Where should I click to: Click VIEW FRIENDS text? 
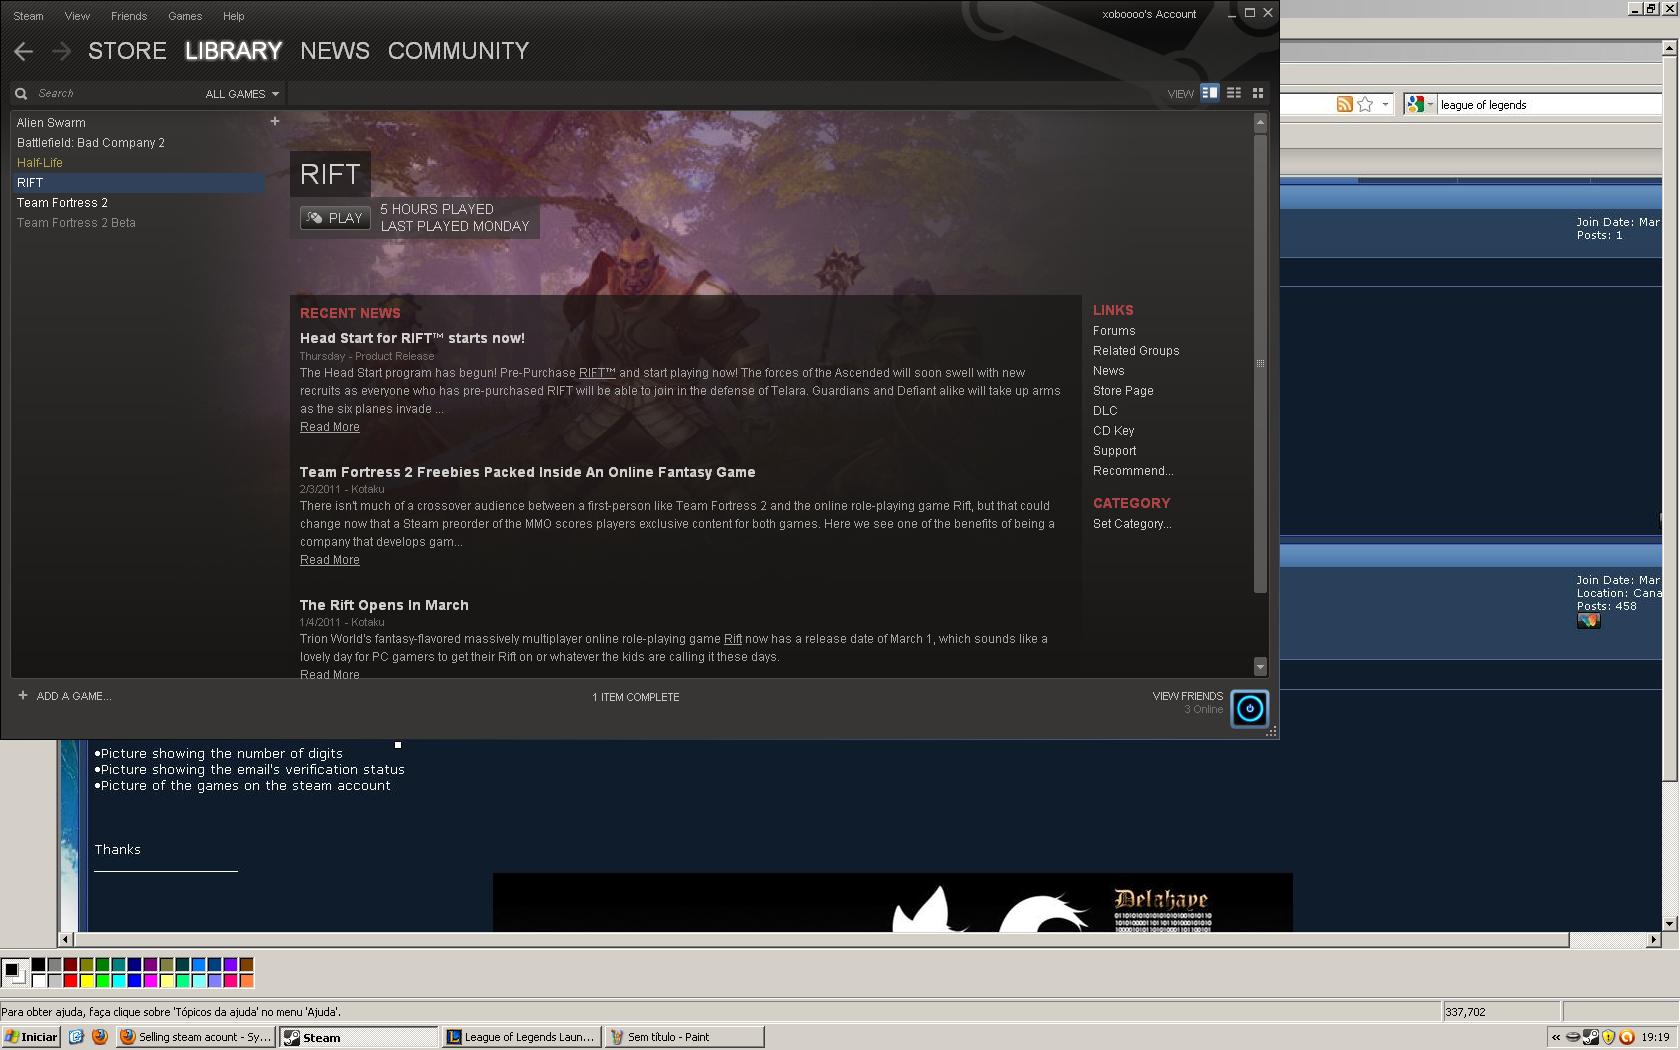[1188, 696]
